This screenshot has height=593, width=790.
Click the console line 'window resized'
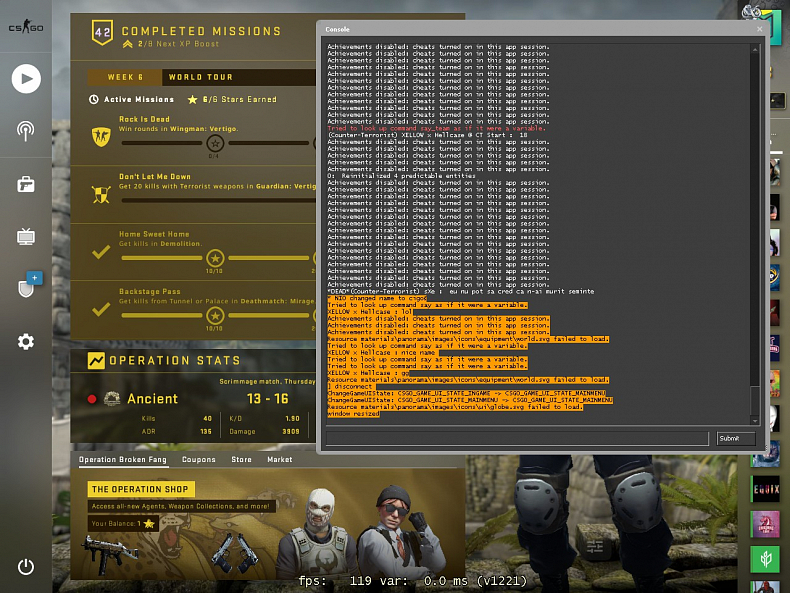pos(353,414)
